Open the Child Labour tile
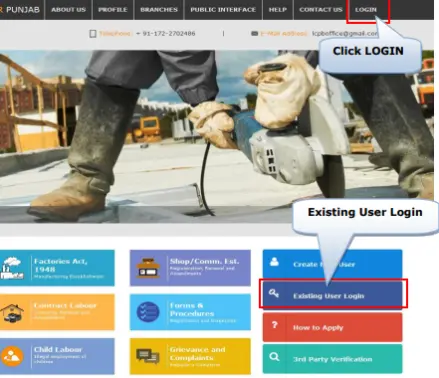Viewport: 439px width, 378px height. tap(57, 356)
